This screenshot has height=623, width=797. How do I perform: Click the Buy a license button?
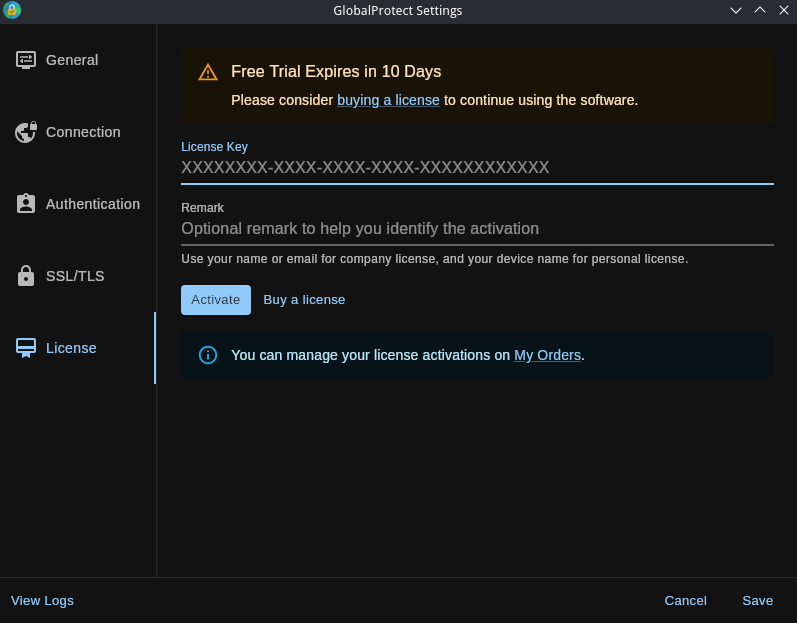(x=304, y=300)
